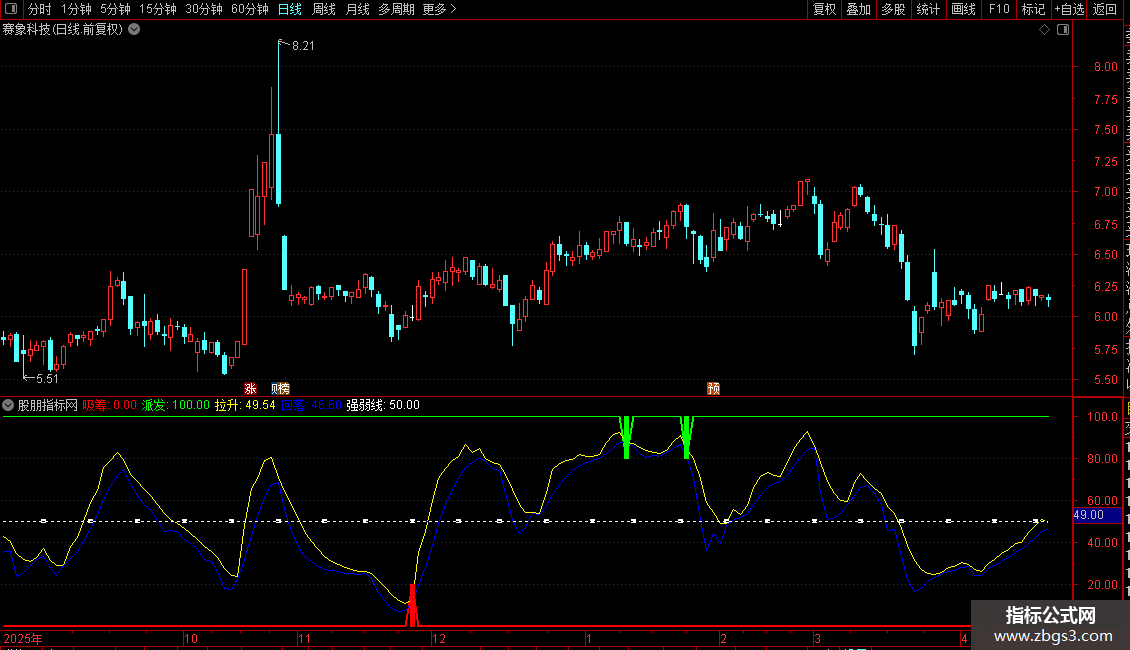Click the 49.00 value box on indicator axis

(1097, 515)
